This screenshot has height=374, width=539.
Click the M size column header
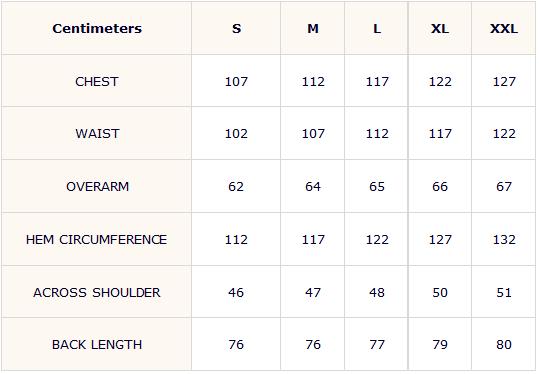tap(313, 28)
